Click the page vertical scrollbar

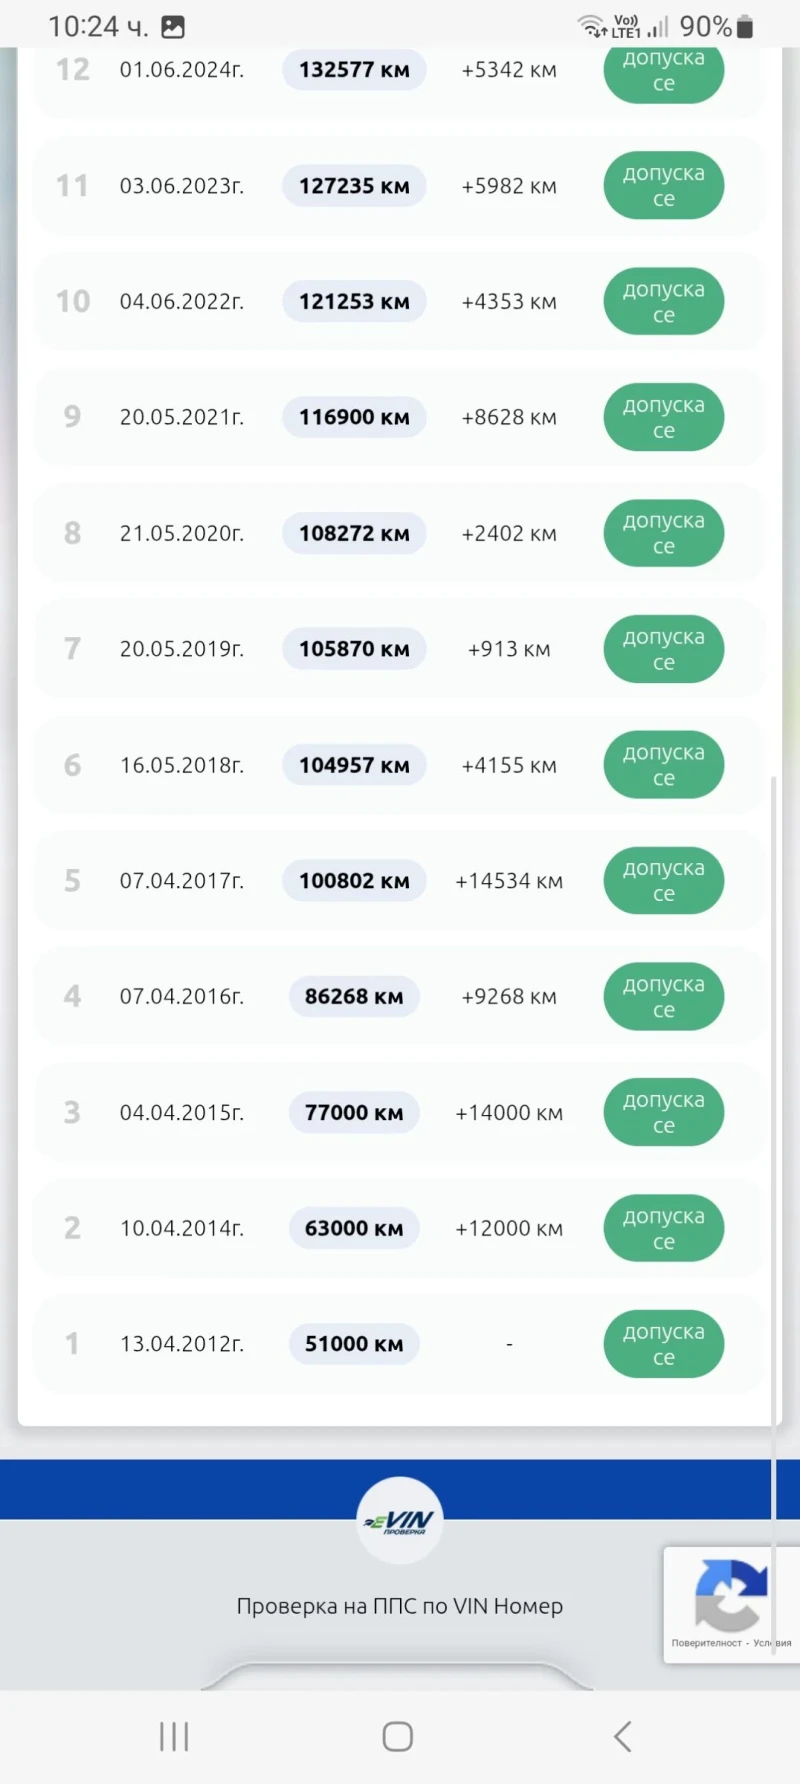point(774,1100)
